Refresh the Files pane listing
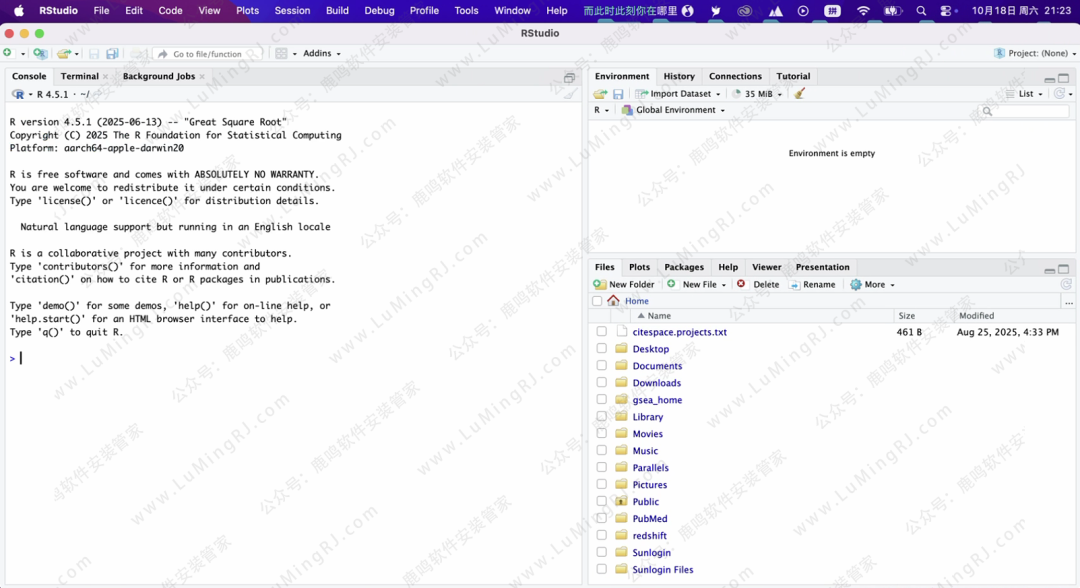The image size is (1080, 588). (x=1066, y=285)
